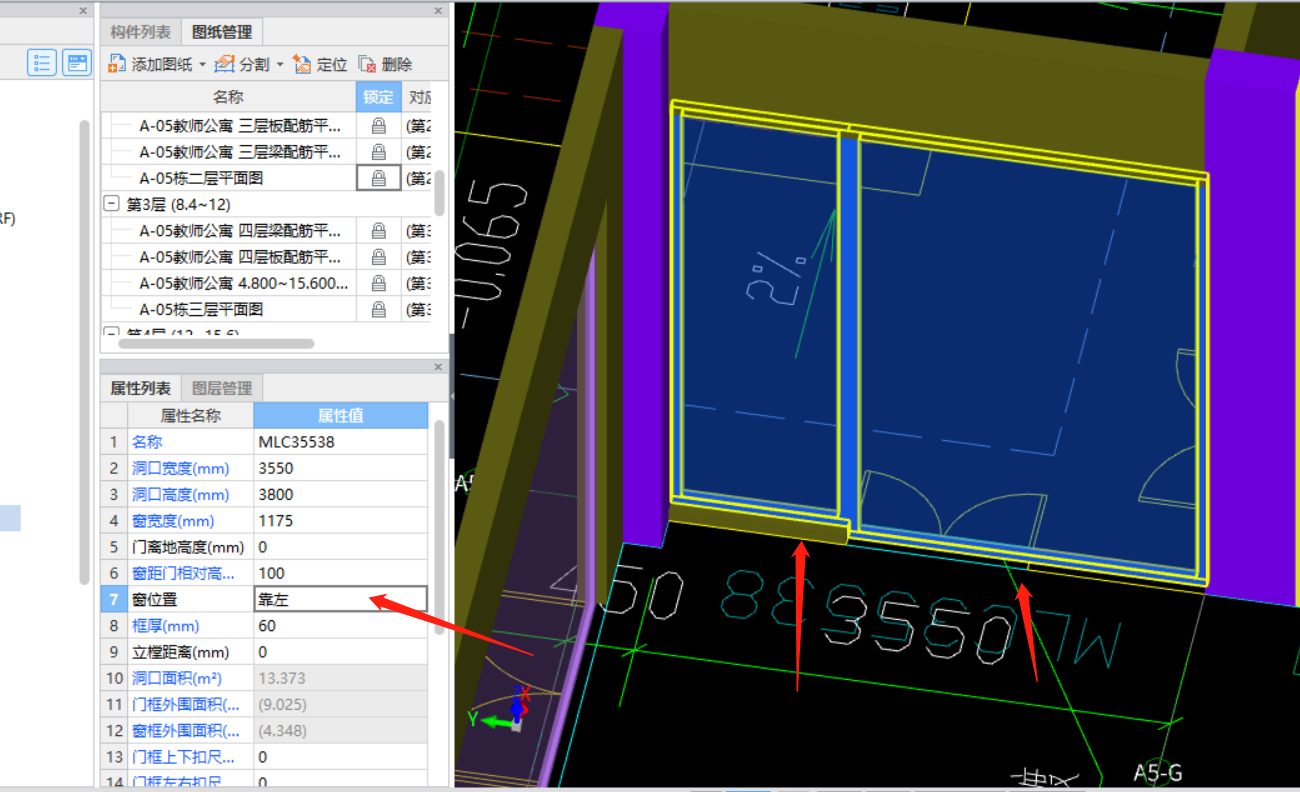Toggle lock for A-05栋三层平面图

click(379, 309)
